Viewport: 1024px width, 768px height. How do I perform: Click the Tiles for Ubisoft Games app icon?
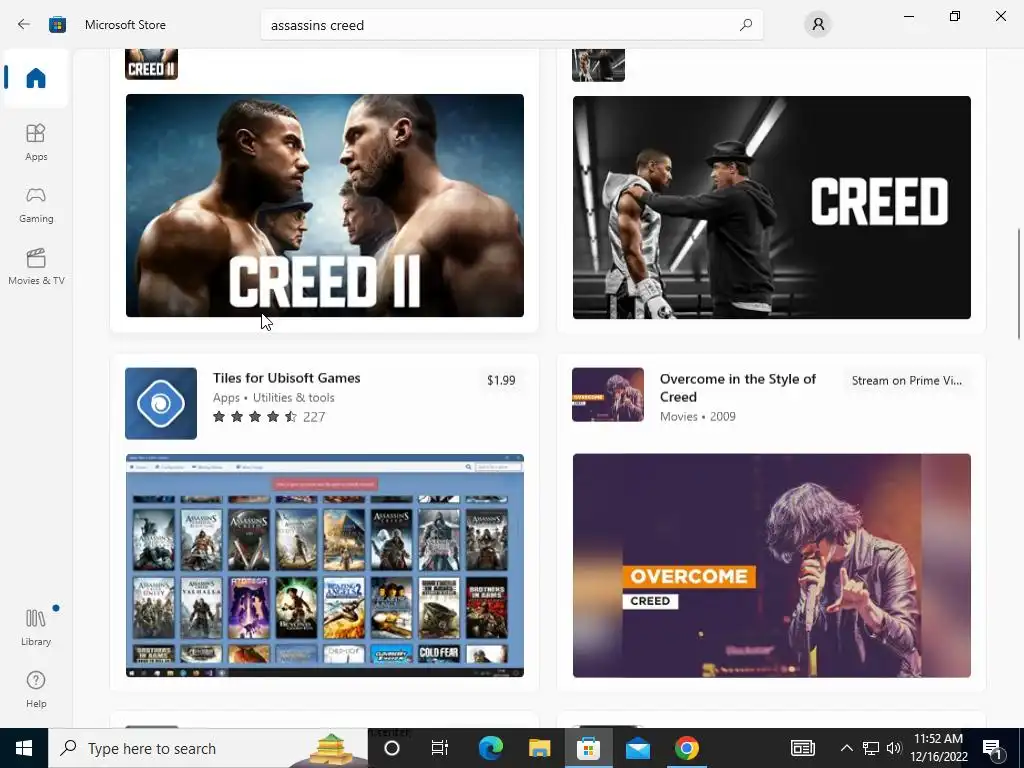coord(161,404)
